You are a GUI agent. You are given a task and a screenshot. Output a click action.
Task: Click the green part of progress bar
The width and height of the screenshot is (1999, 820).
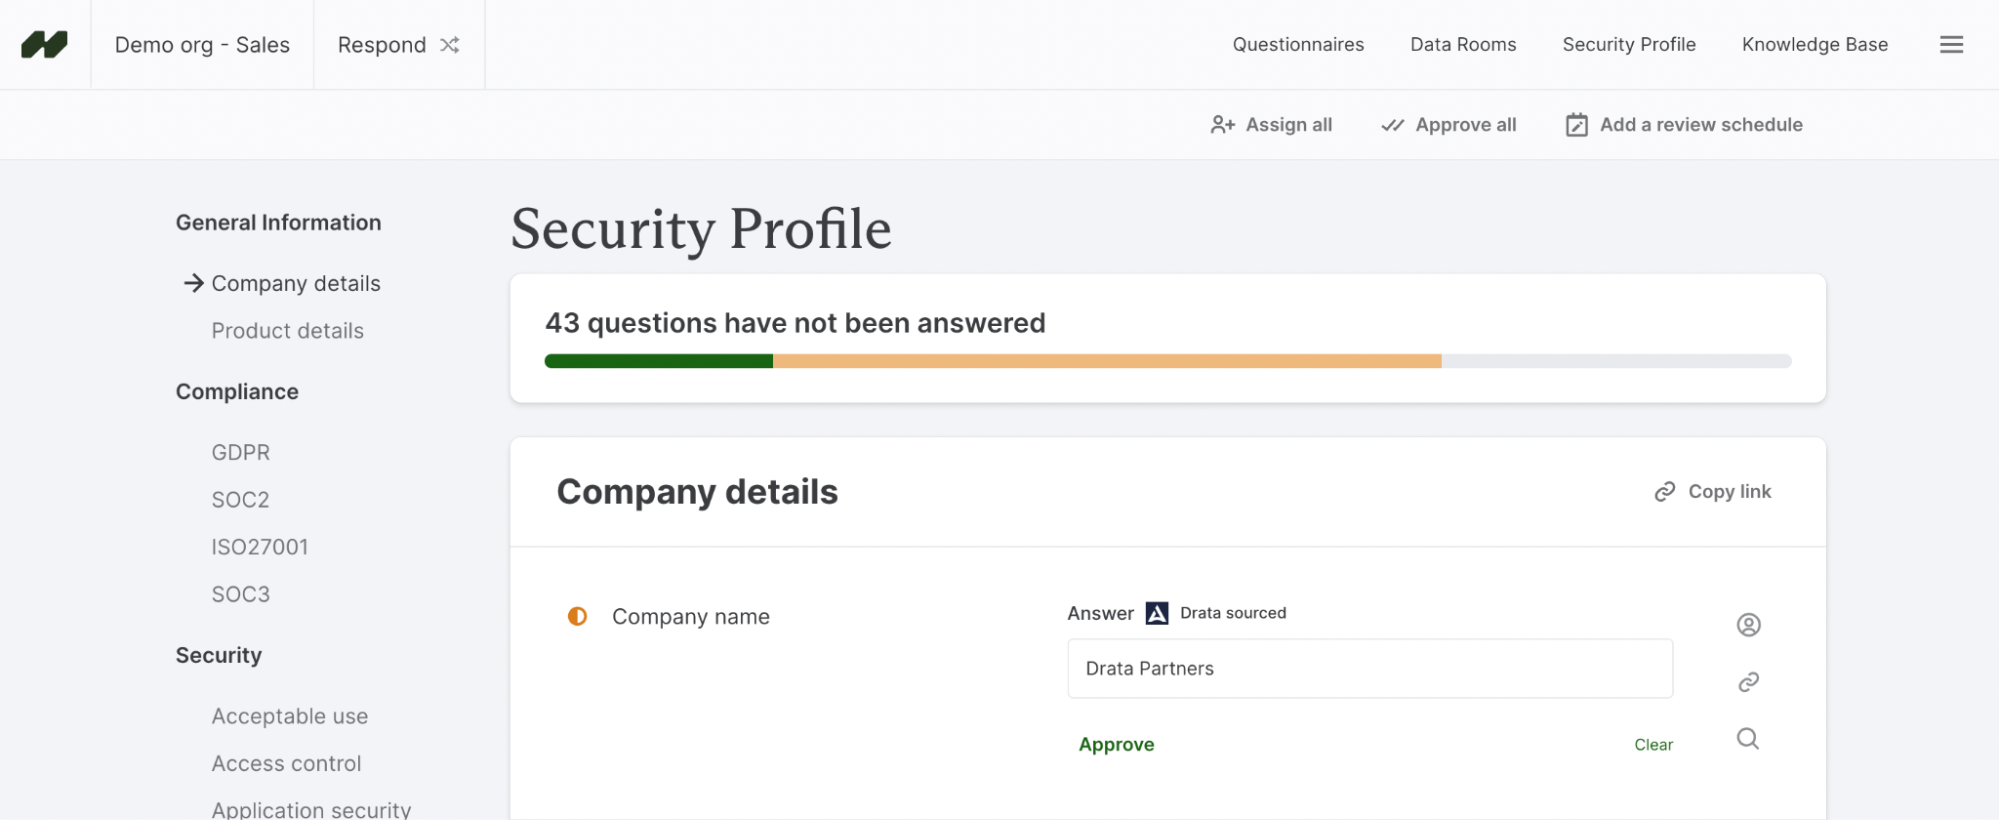click(659, 361)
